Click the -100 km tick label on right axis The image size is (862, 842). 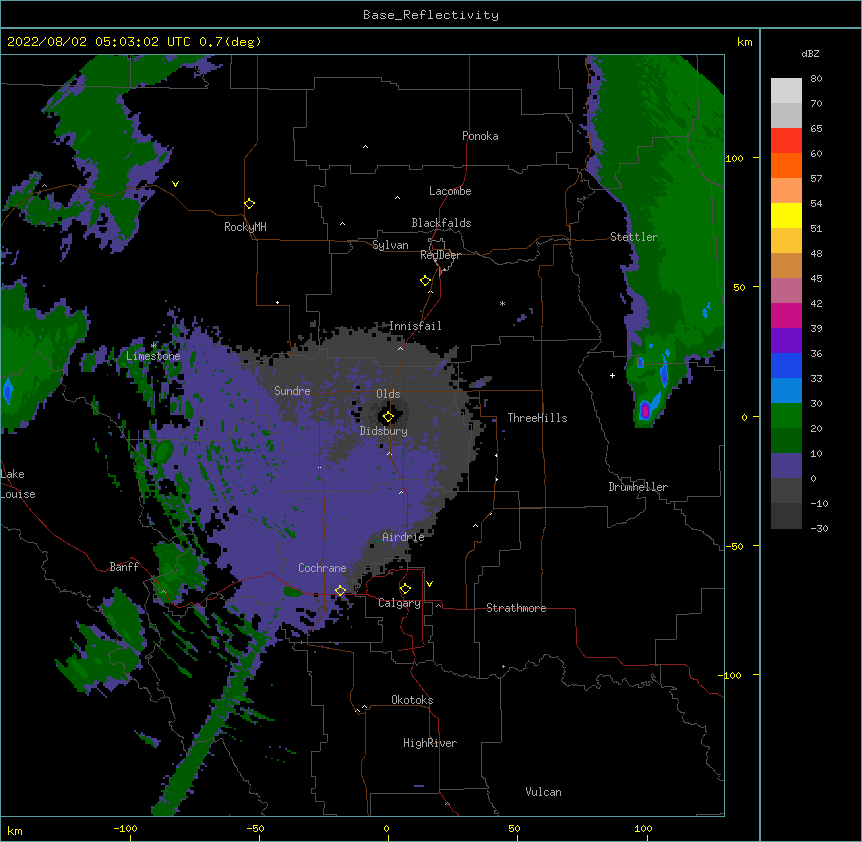click(x=730, y=675)
